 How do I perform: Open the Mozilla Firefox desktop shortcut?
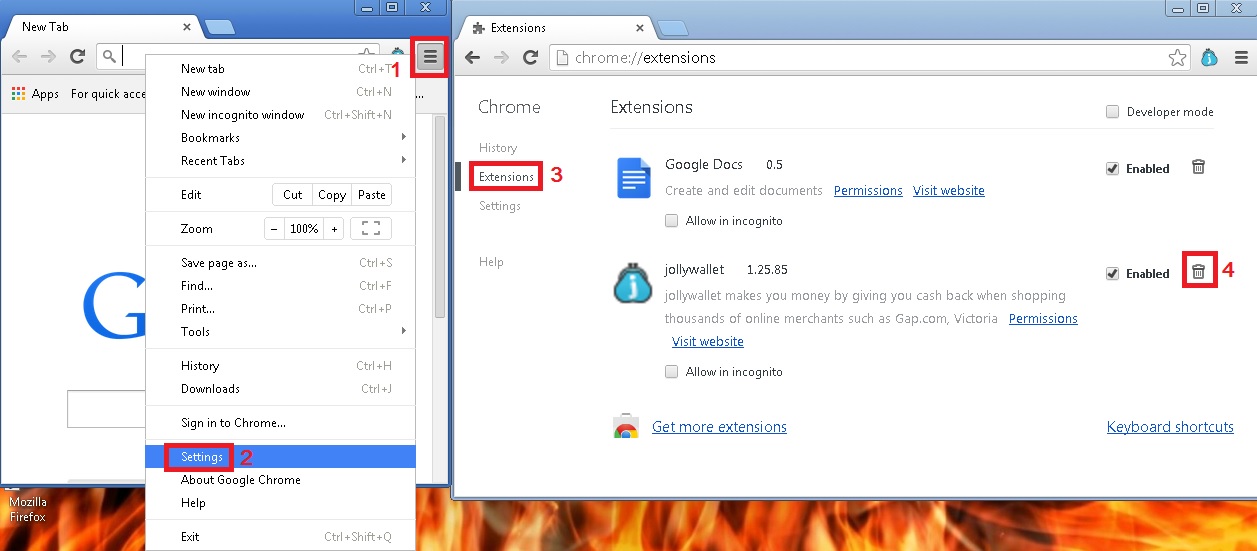coord(27,509)
